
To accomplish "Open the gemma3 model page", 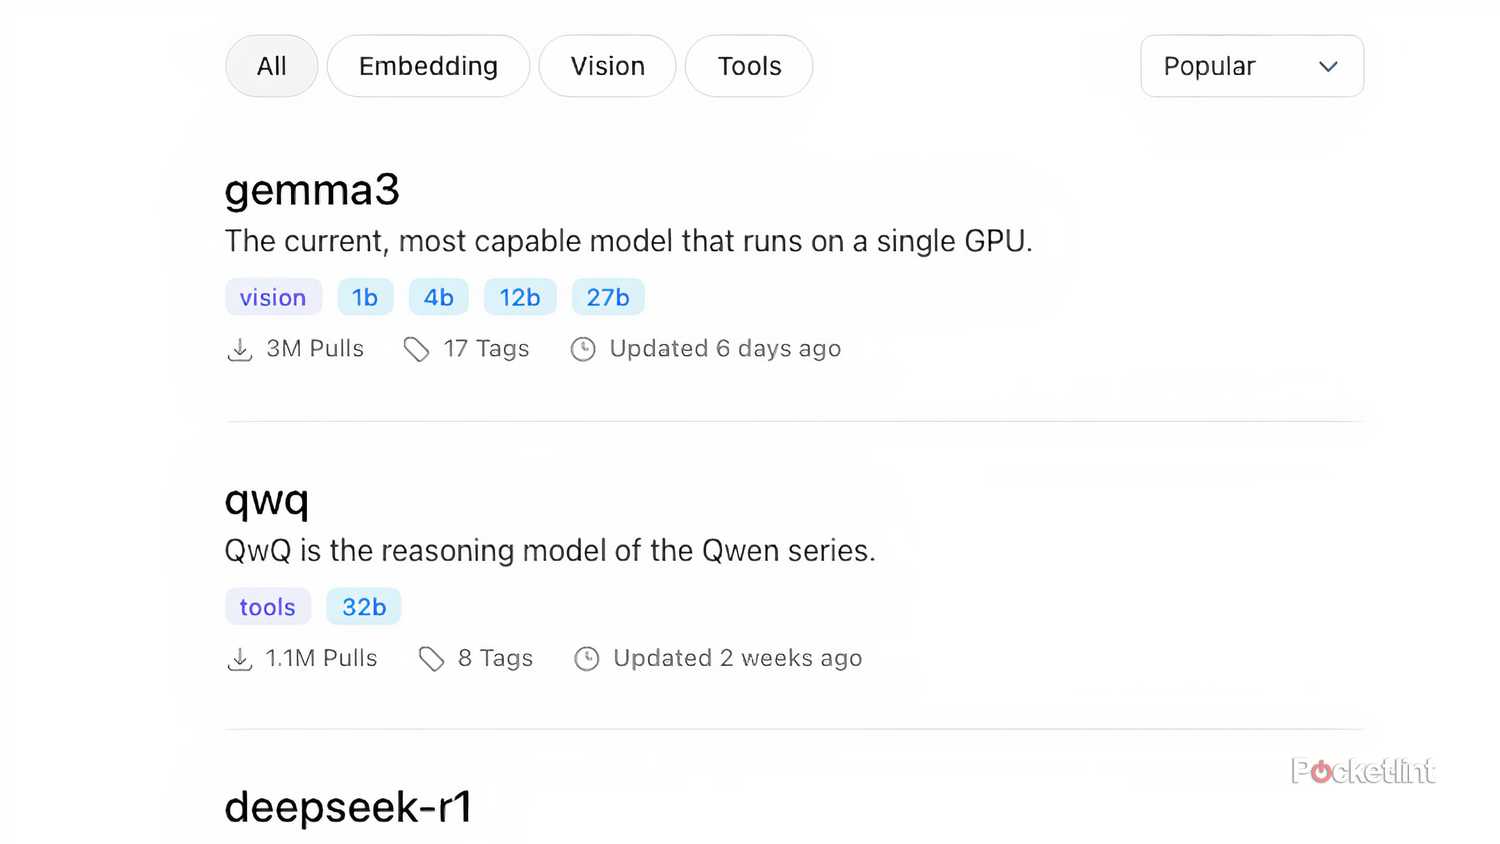I will (x=312, y=190).
